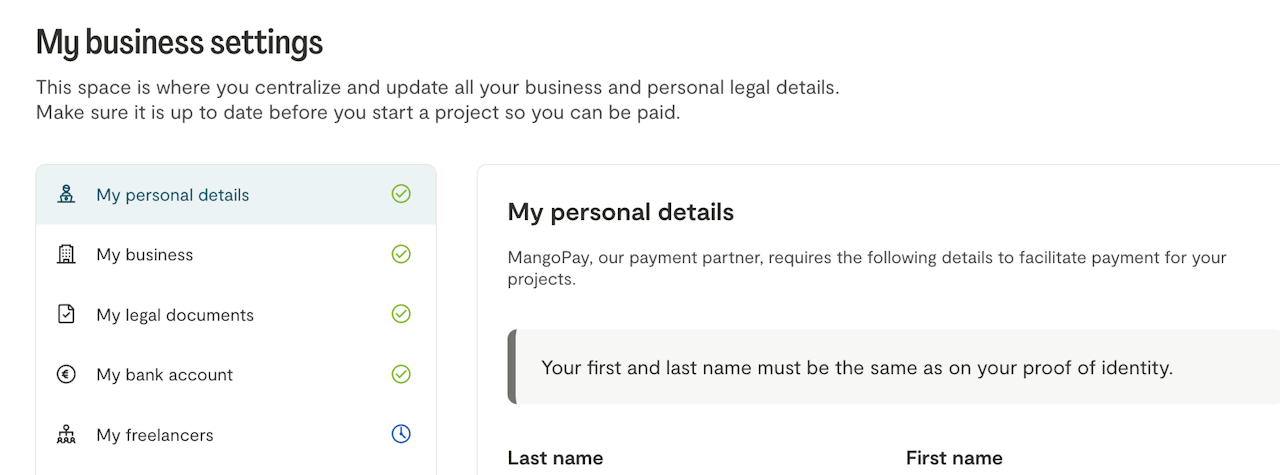Open the My personal details section
The image size is (1280, 475).
click(173, 195)
